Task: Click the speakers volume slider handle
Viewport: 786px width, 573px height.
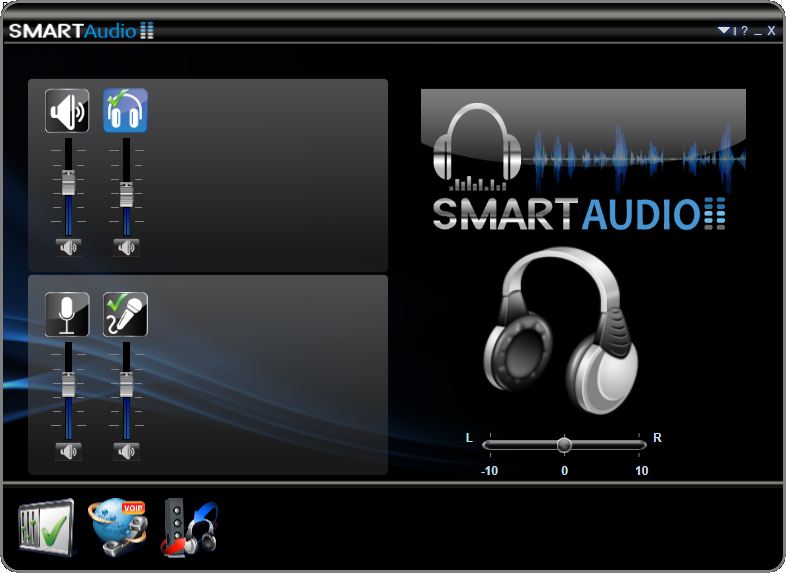Action: (x=68, y=182)
